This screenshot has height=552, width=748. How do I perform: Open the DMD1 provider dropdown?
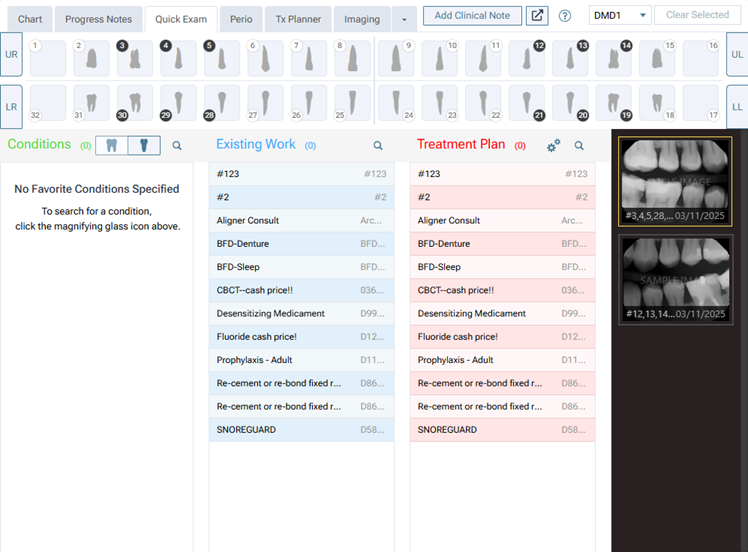(618, 15)
